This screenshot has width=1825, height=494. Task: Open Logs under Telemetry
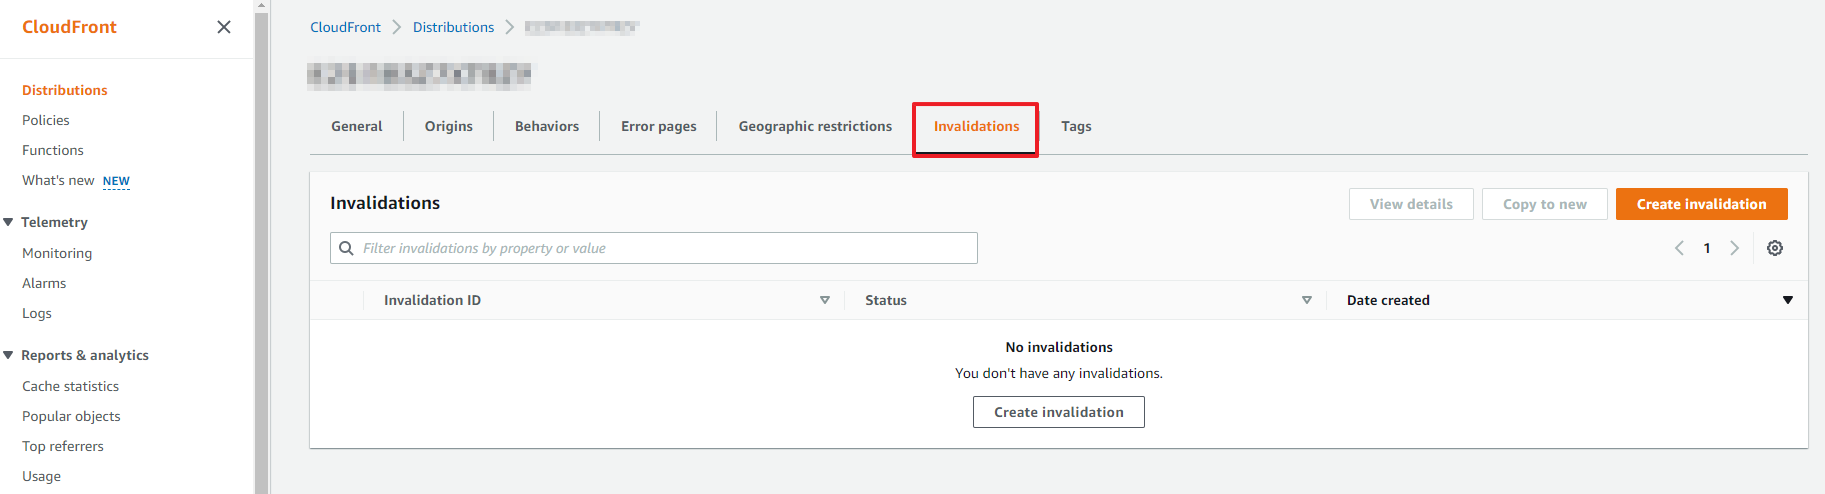tap(37, 313)
